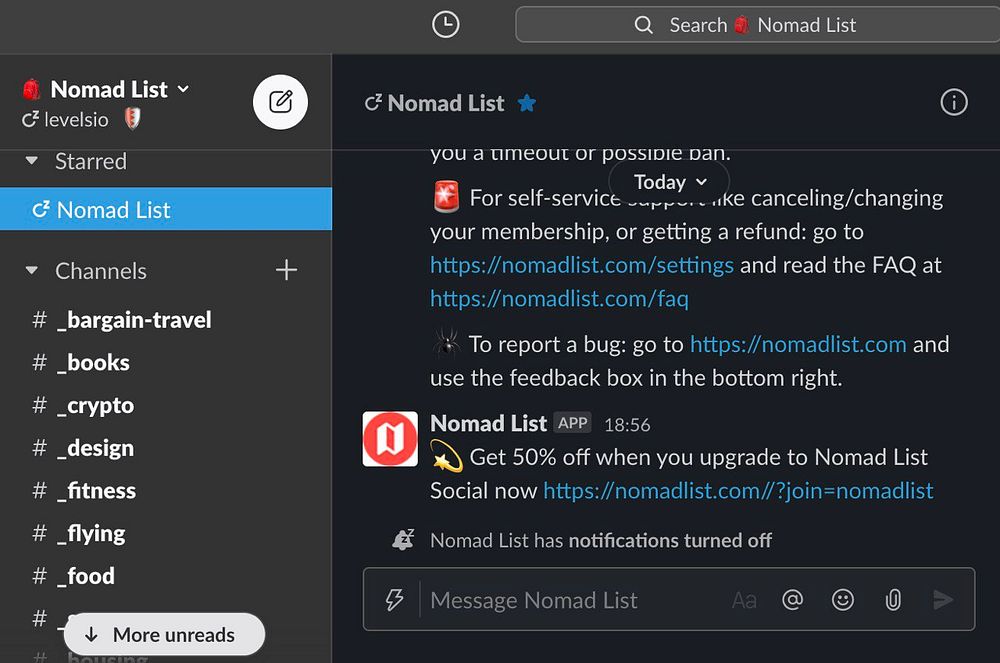Click the APP badge label
The height and width of the screenshot is (663, 1000).
[573, 423]
